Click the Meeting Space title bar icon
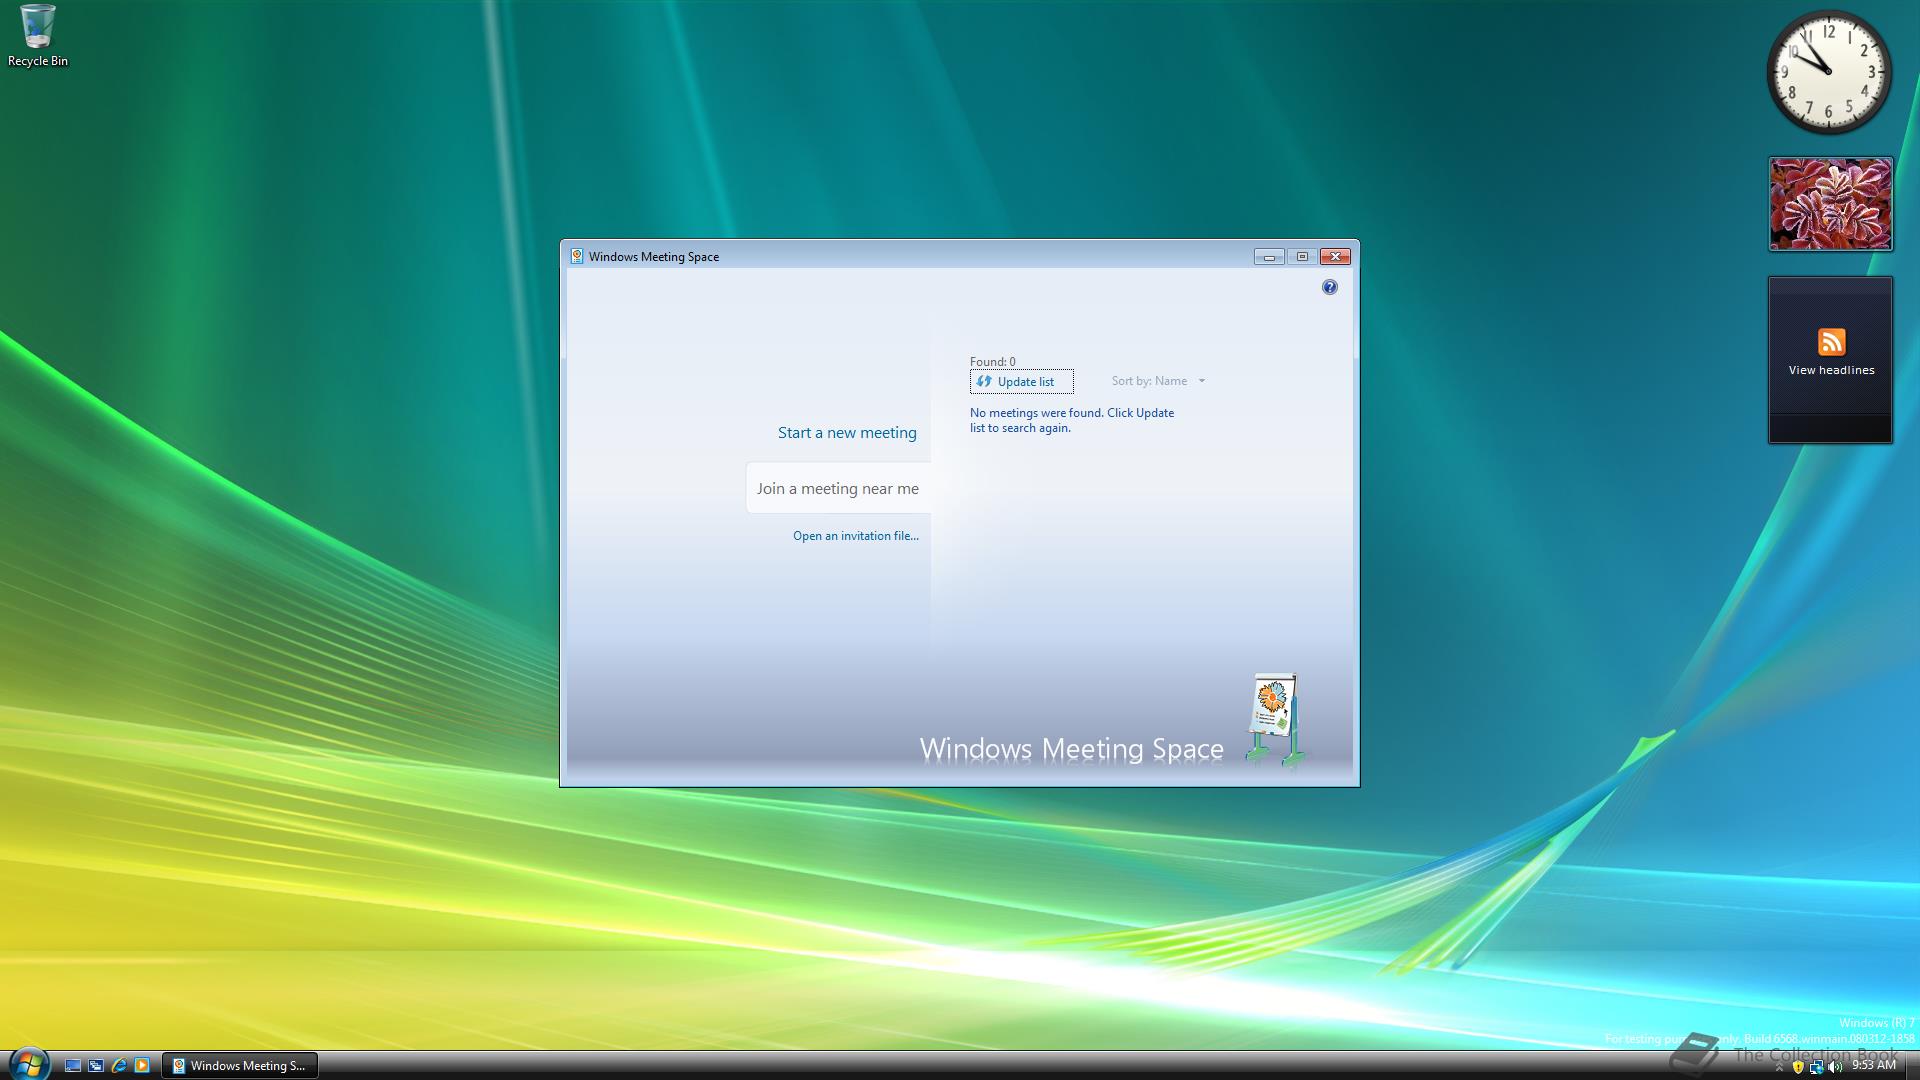The width and height of the screenshot is (1920, 1080). [577, 256]
